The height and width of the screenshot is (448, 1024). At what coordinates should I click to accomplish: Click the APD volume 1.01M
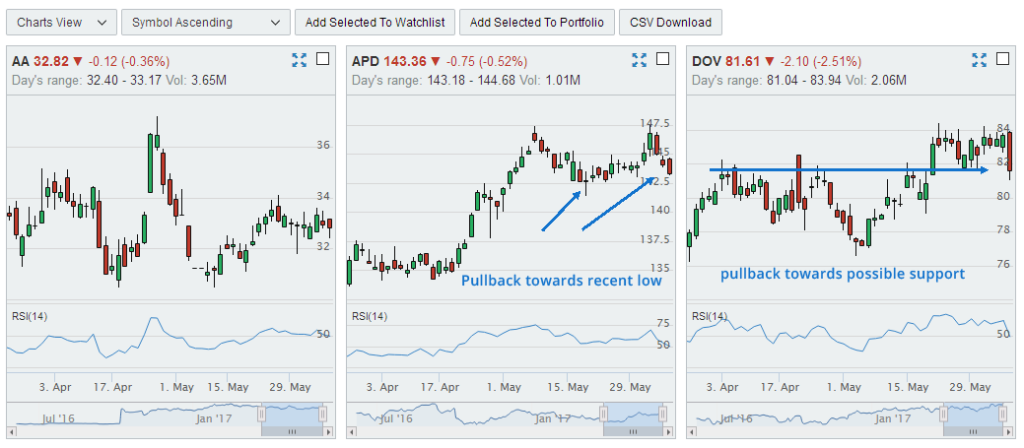563,81
